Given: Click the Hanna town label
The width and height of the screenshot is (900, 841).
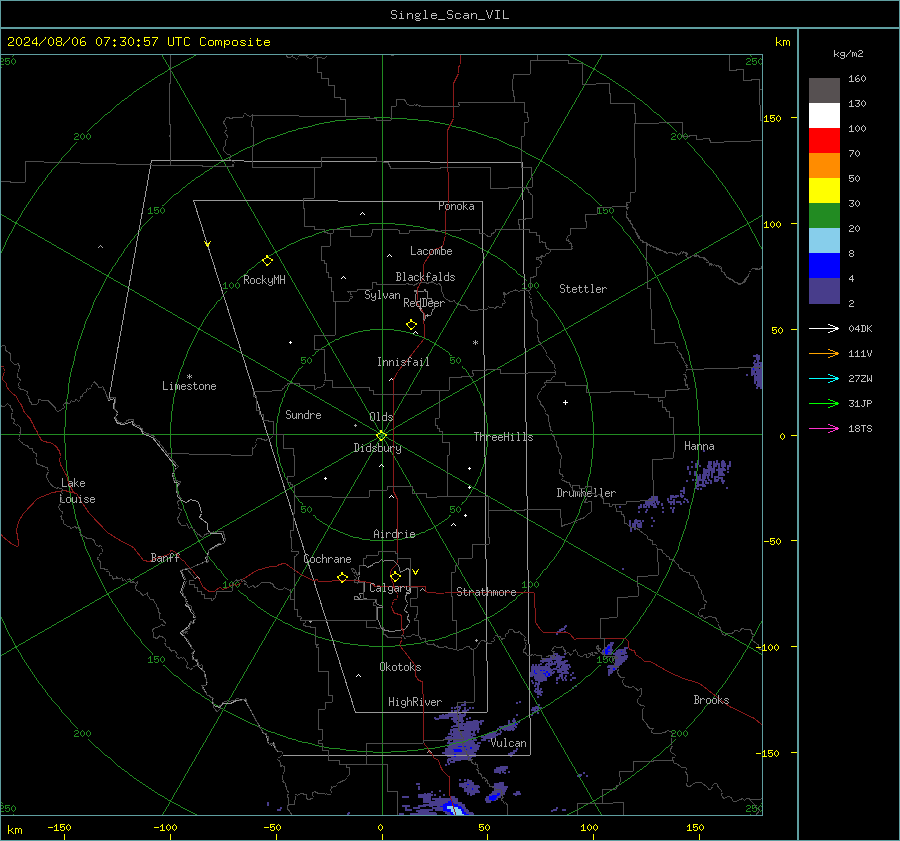Looking at the screenshot, I should click(x=699, y=446).
